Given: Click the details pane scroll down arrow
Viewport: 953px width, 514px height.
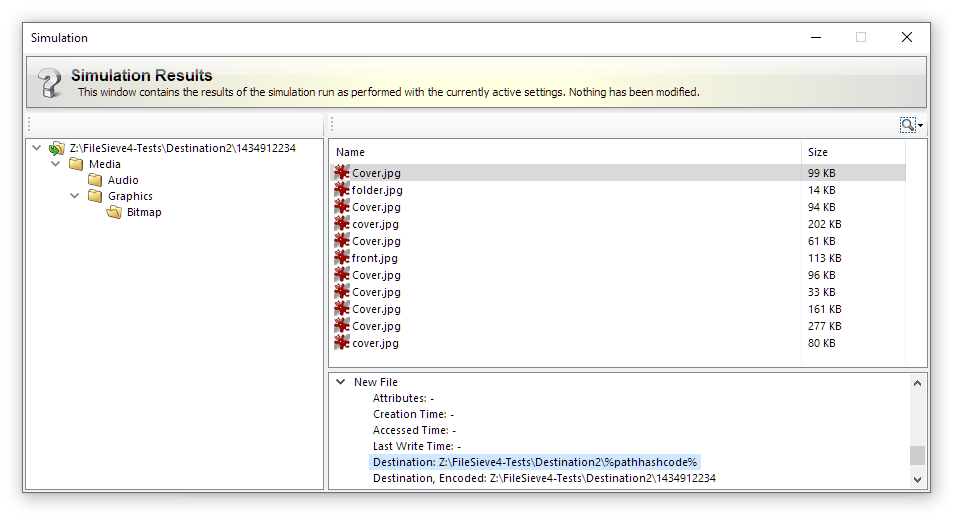Looking at the screenshot, I should click(x=917, y=479).
